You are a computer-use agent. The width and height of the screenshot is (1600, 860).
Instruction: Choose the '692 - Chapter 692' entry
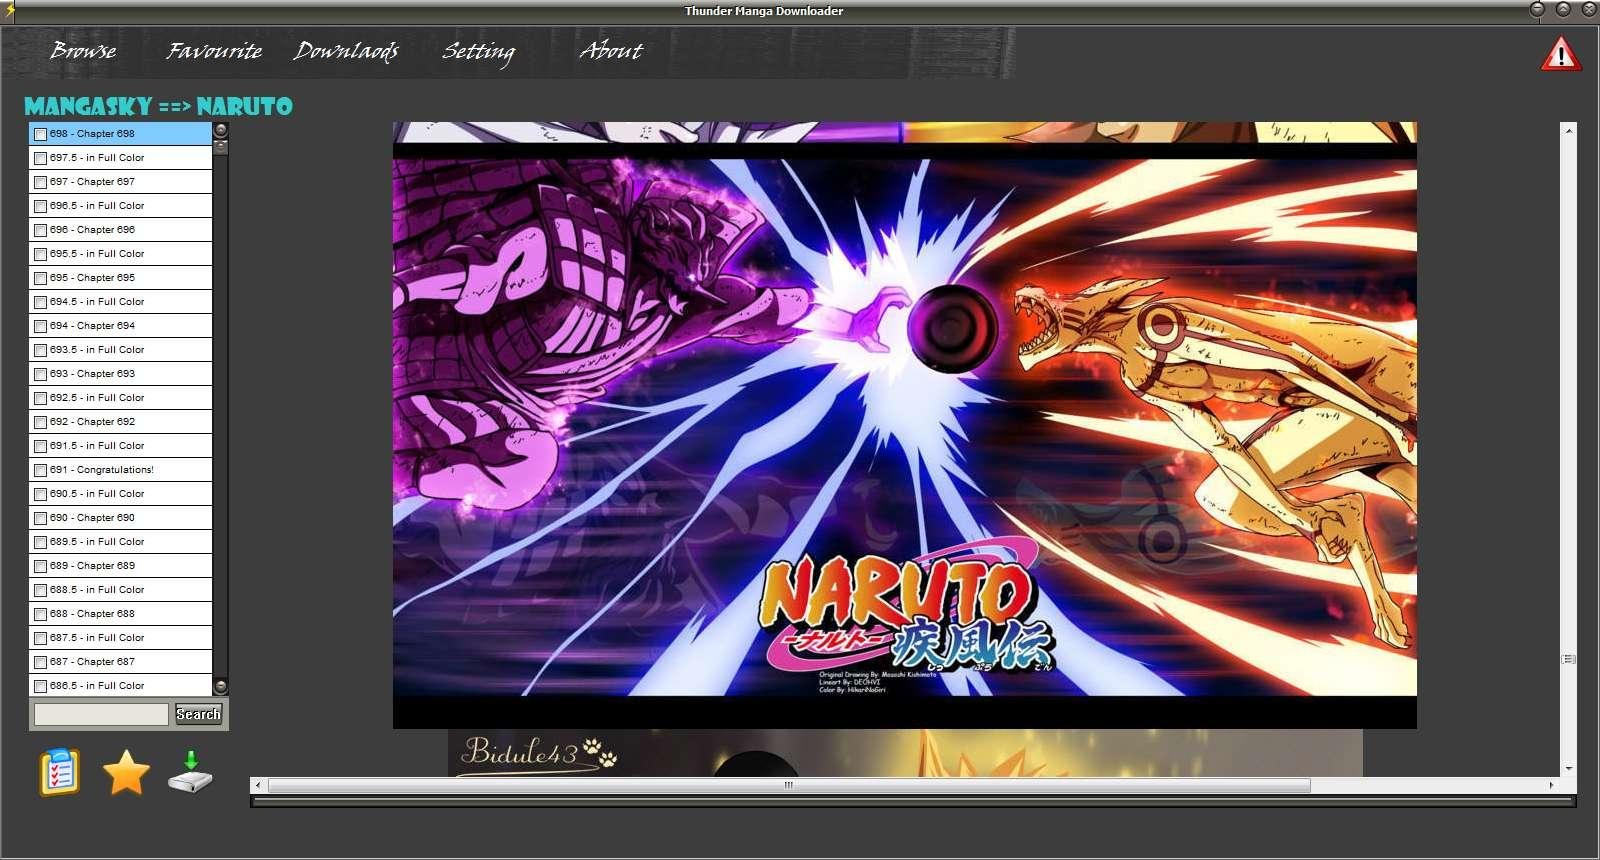(121, 422)
